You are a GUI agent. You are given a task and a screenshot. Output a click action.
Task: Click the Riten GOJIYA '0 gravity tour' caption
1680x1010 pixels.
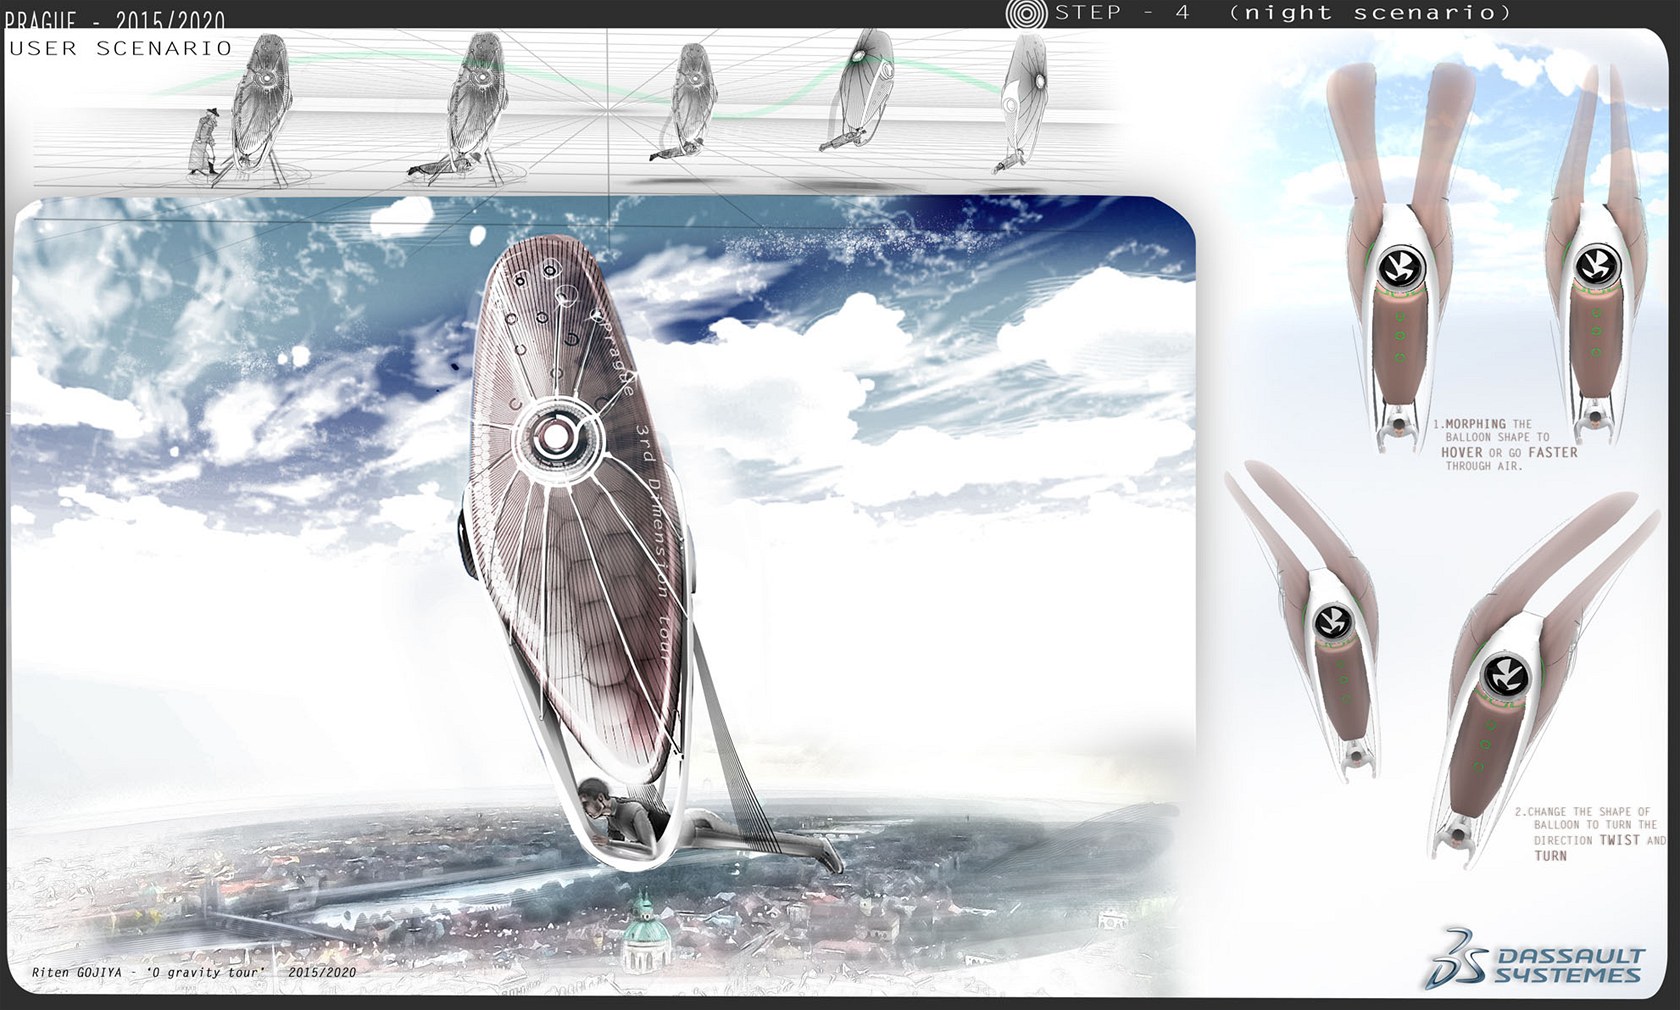pyautogui.click(x=193, y=972)
